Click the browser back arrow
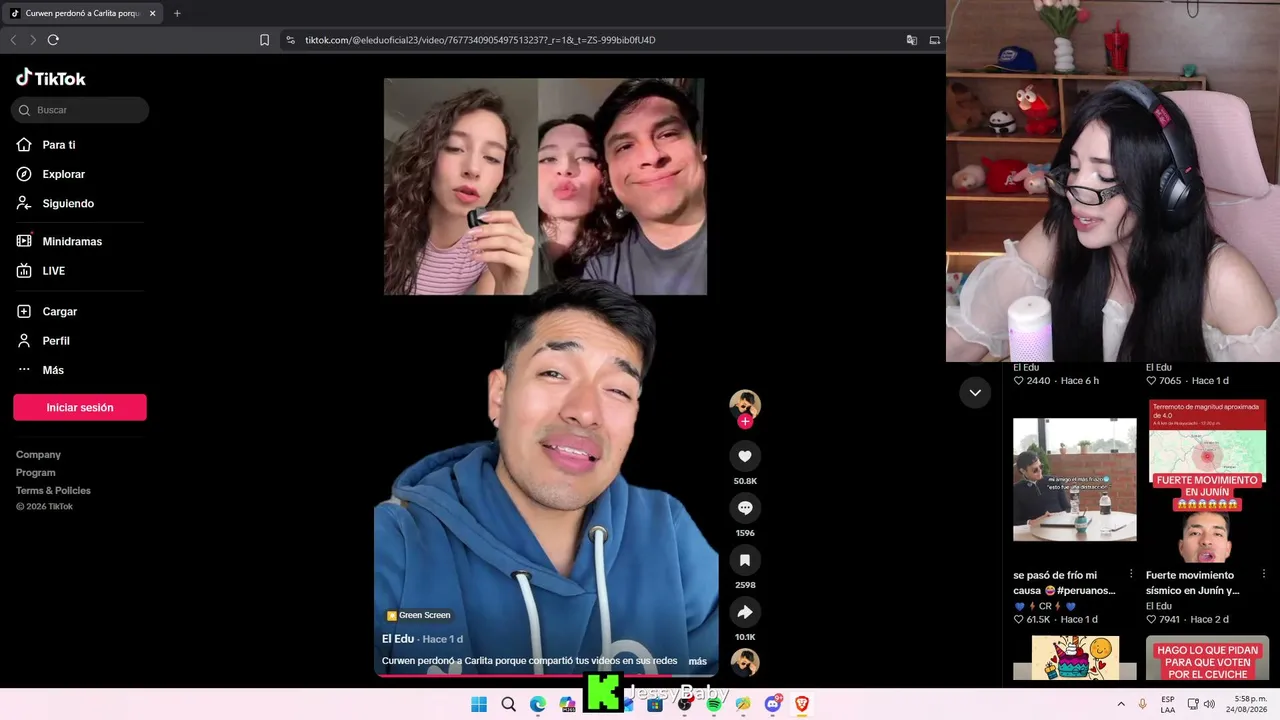The width and height of the screenshot is (1280, 720). point(13,40)
